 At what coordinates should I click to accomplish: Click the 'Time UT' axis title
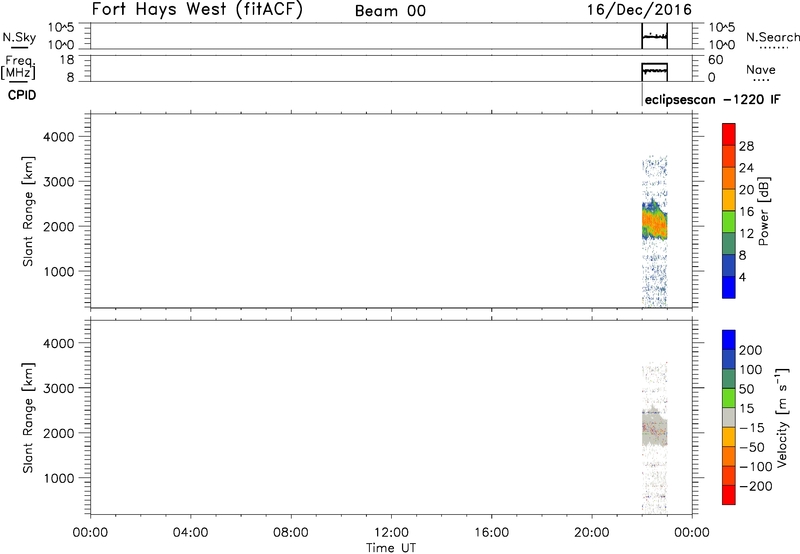point(391,548)
